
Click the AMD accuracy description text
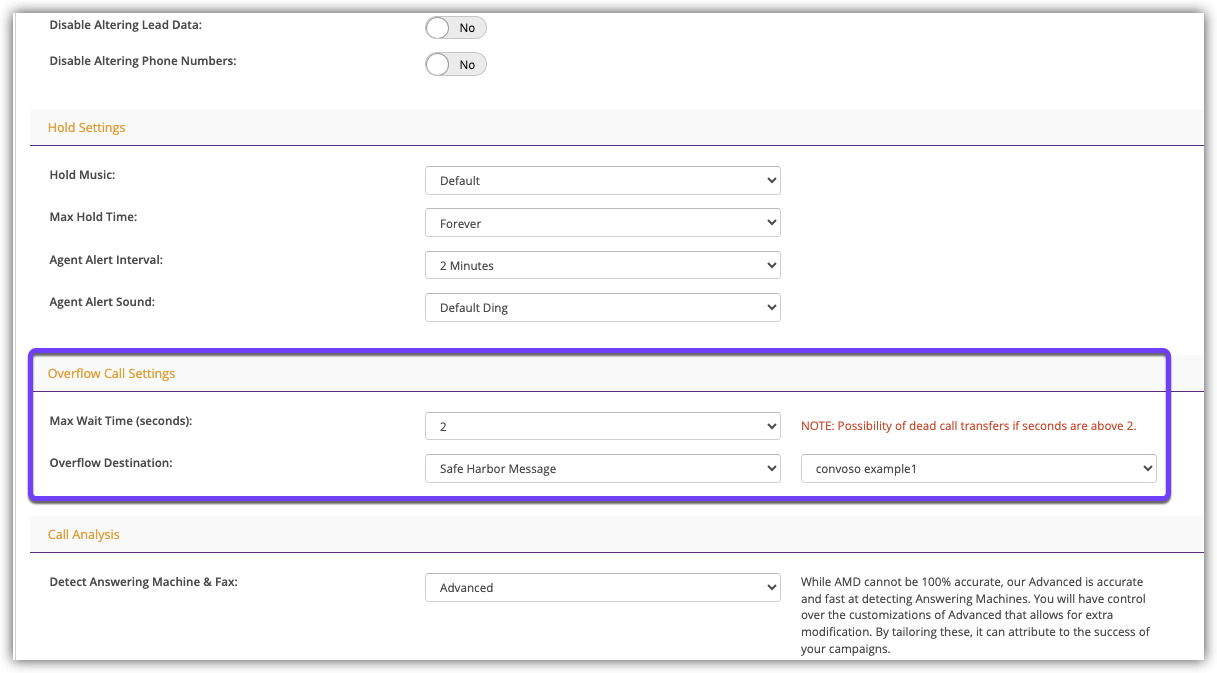tap(975, 615)
